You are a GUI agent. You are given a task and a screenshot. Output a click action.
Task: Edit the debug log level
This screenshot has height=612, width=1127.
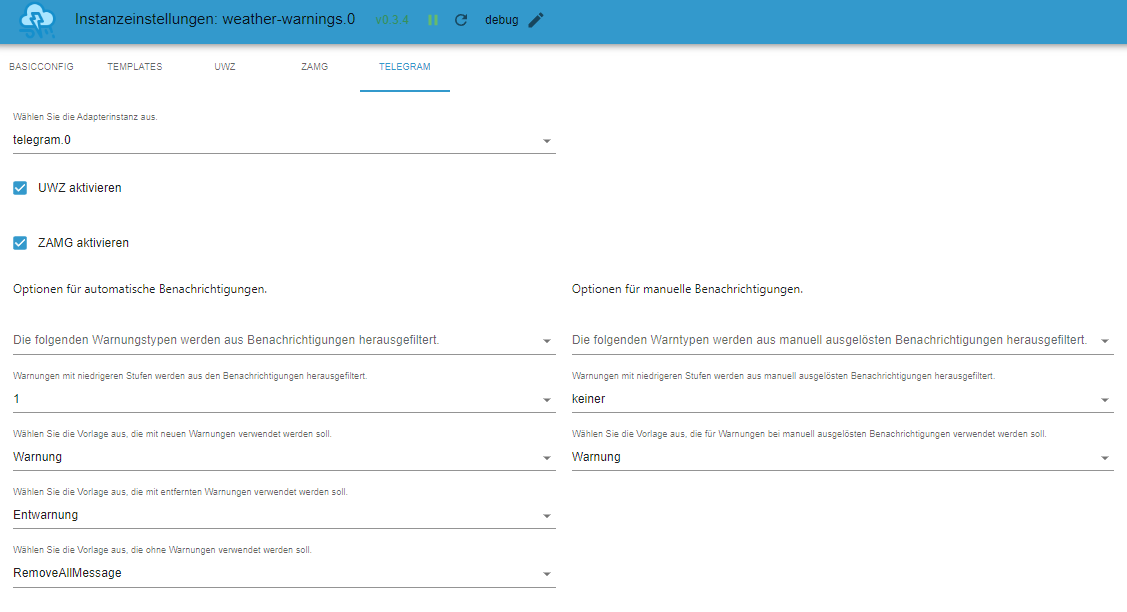(536, 20)
